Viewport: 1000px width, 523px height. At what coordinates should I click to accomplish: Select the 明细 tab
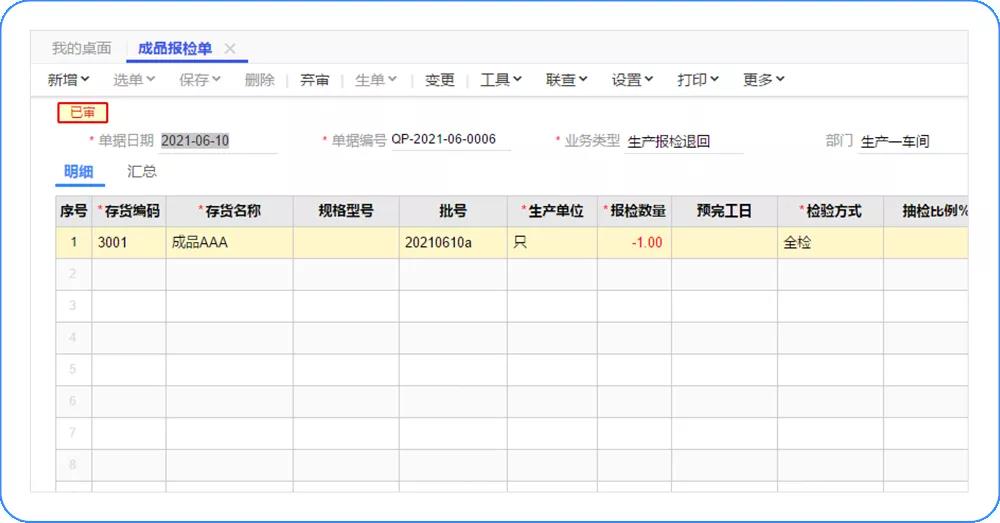(x=79, y=172)
